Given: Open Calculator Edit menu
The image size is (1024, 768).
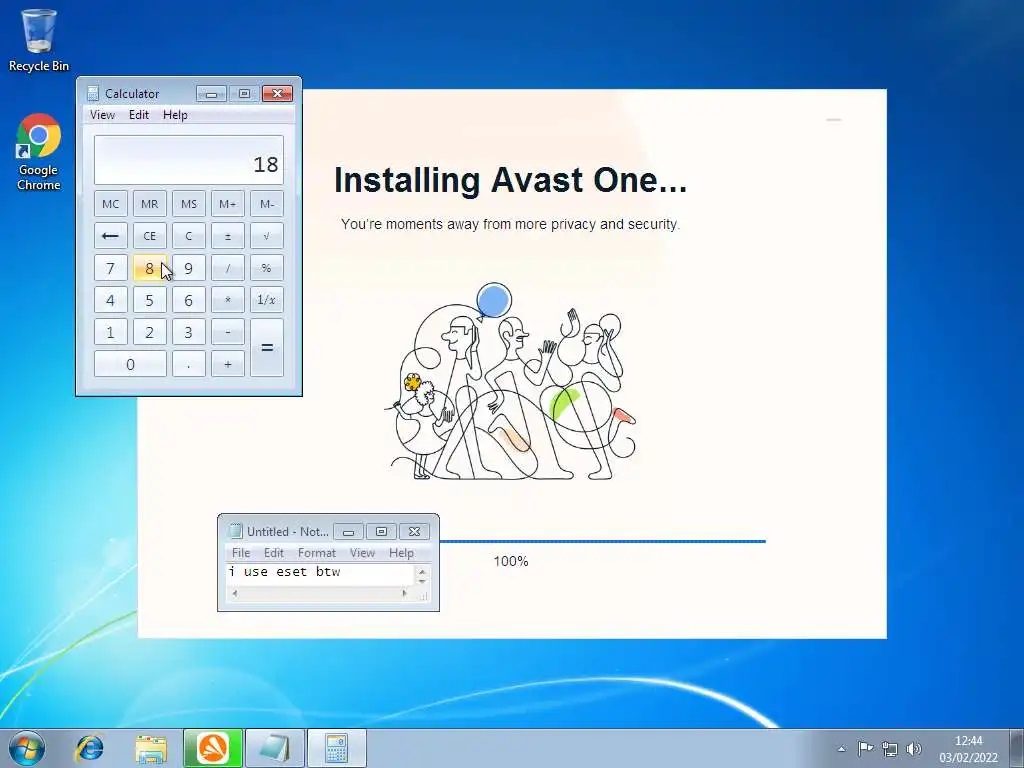Looking at the screenshot, I should pyautogui.click(x=138, y=115).
